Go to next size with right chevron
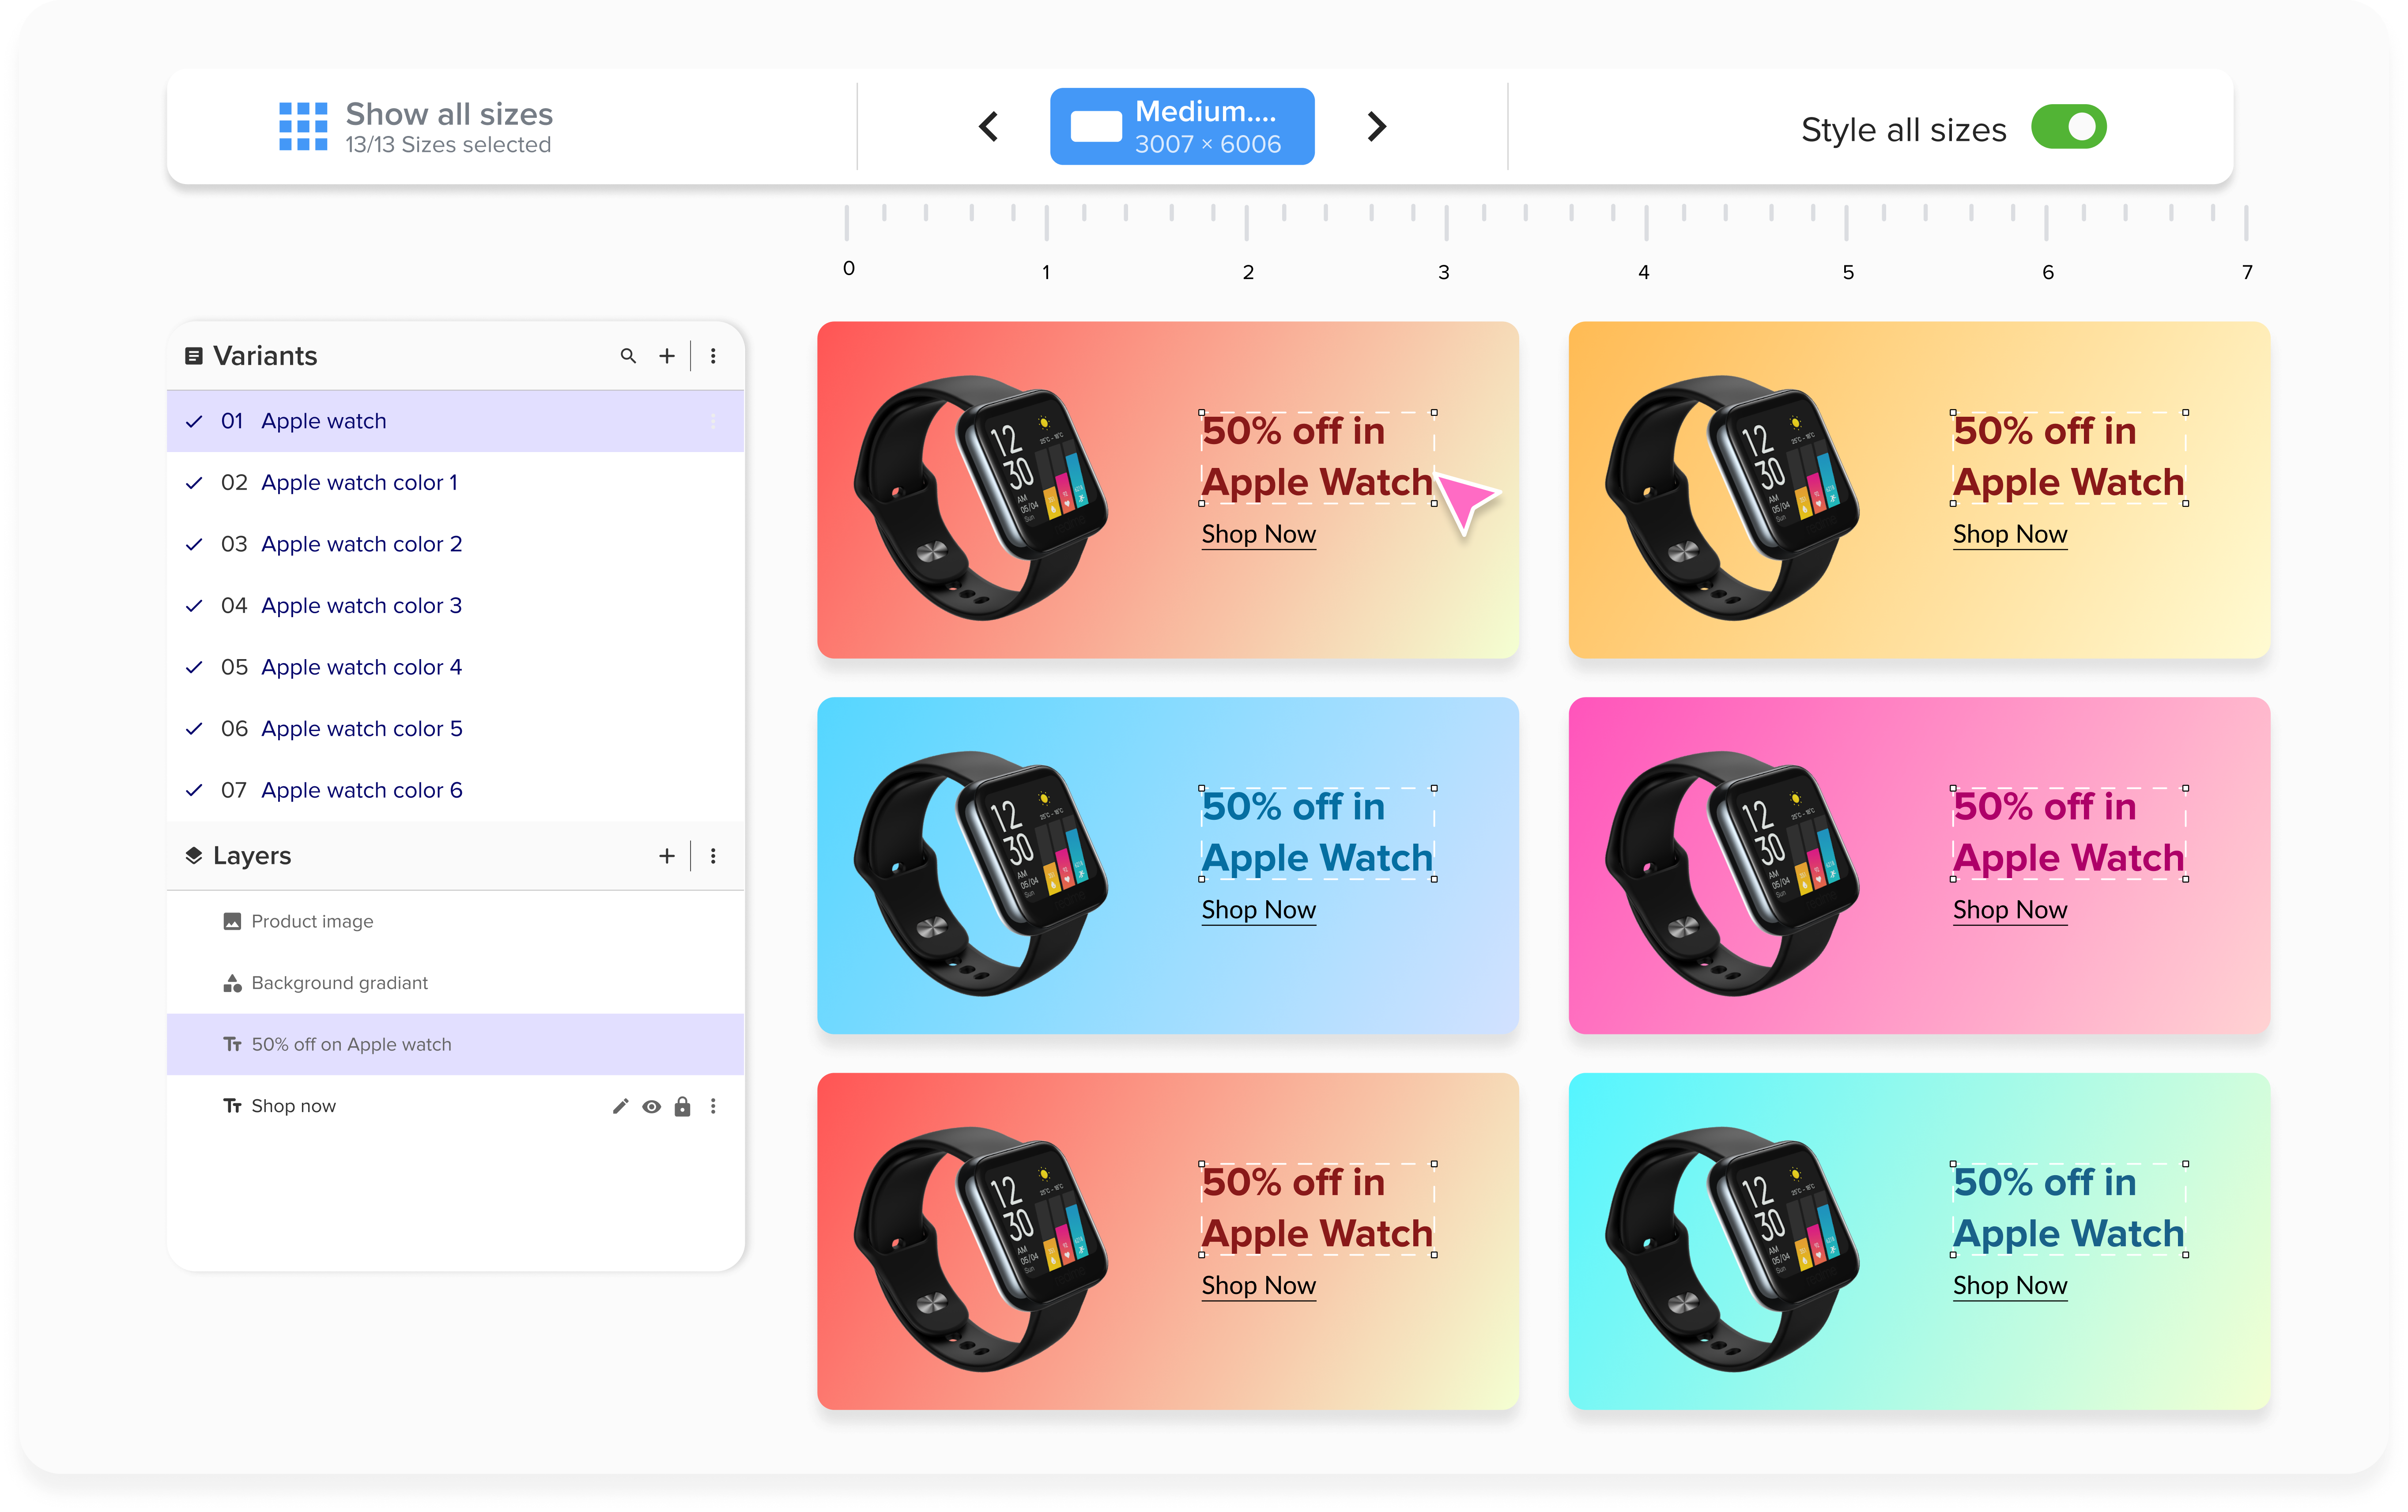This screenshot has height=1512, width=2408. click(1377, 127)
